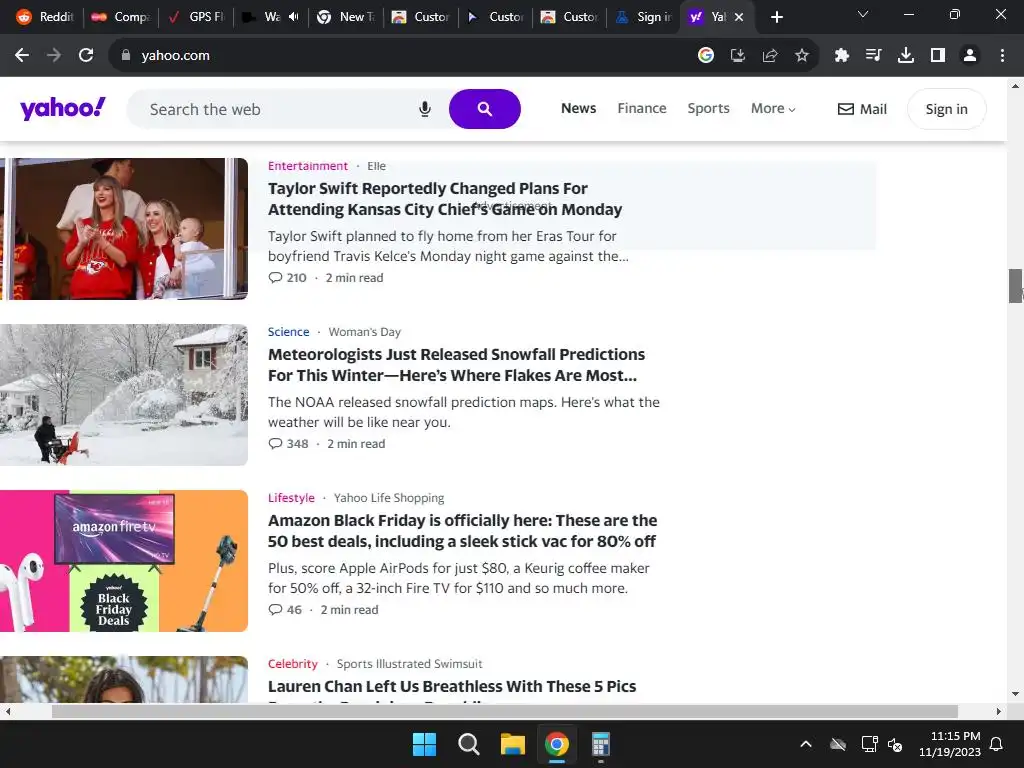Click the Science category label
The height and width of the screenshot is (768, 1024).
click(x=288, y=332)
